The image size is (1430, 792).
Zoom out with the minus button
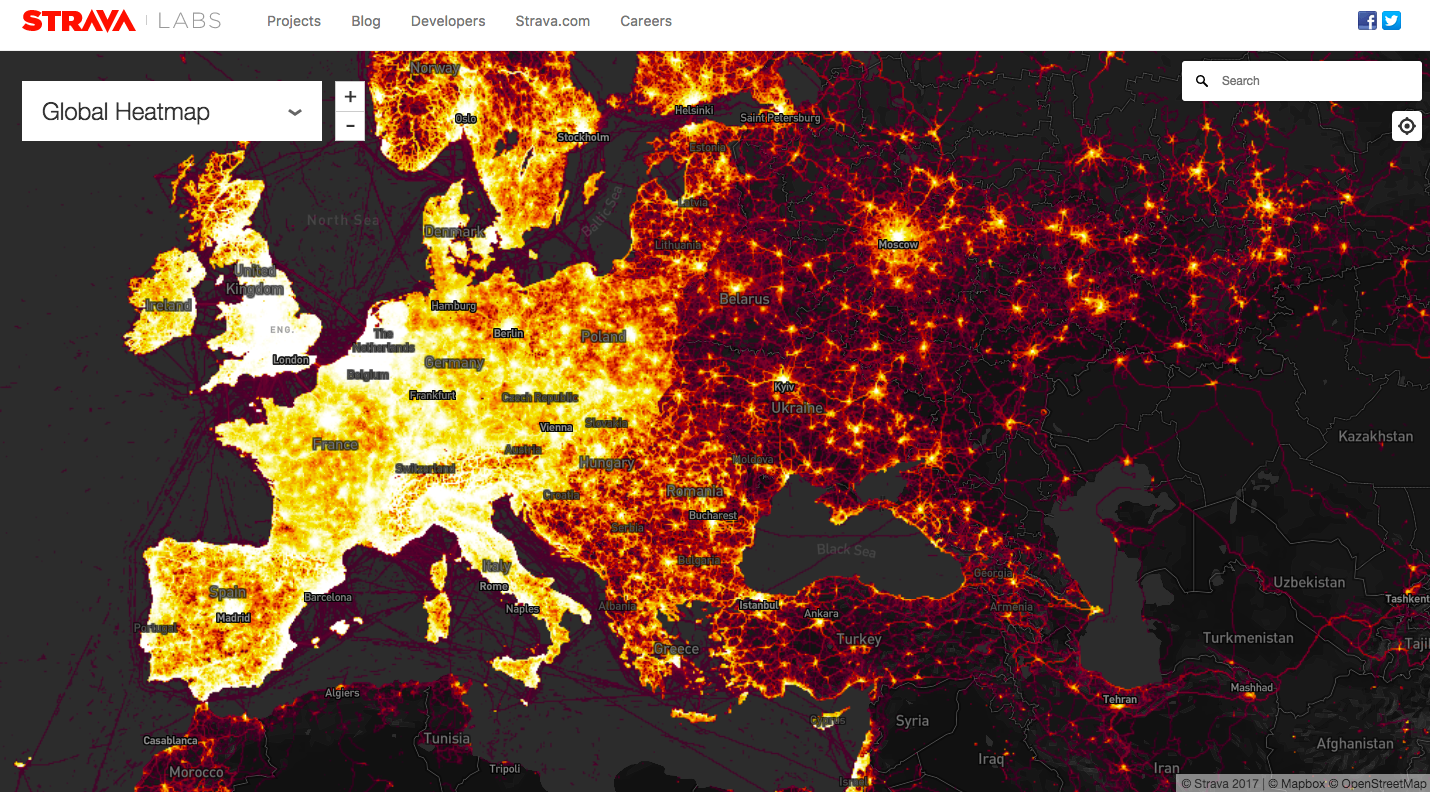(350, 126)
